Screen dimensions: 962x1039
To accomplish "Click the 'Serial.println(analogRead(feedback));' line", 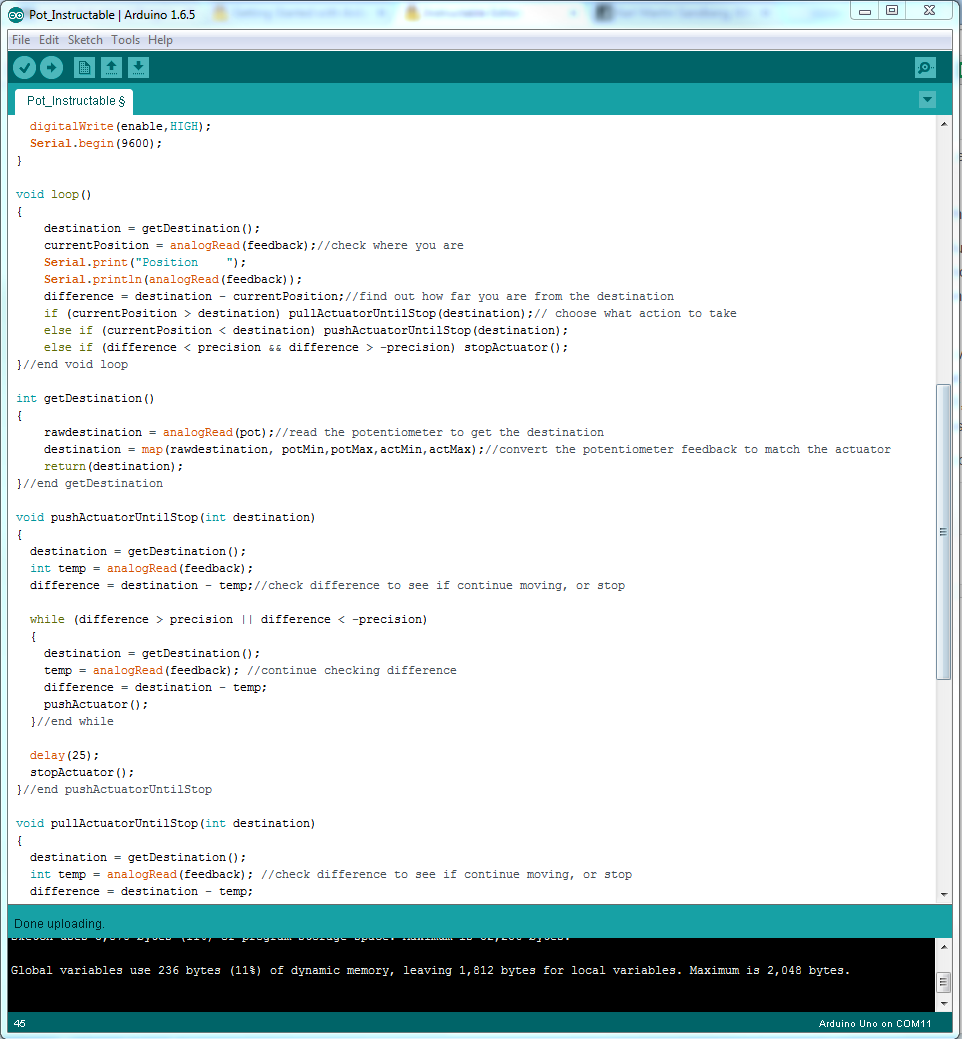I will tap(173, 279).
